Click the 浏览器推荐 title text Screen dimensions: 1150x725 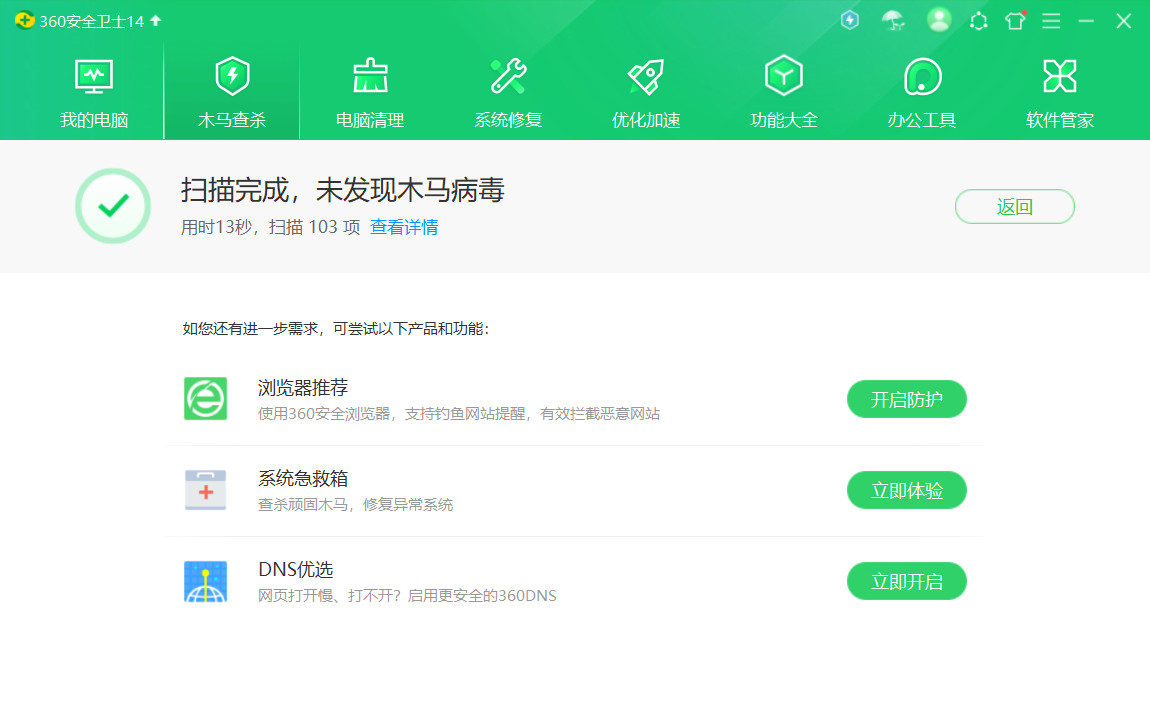click(x=303, y=387)
